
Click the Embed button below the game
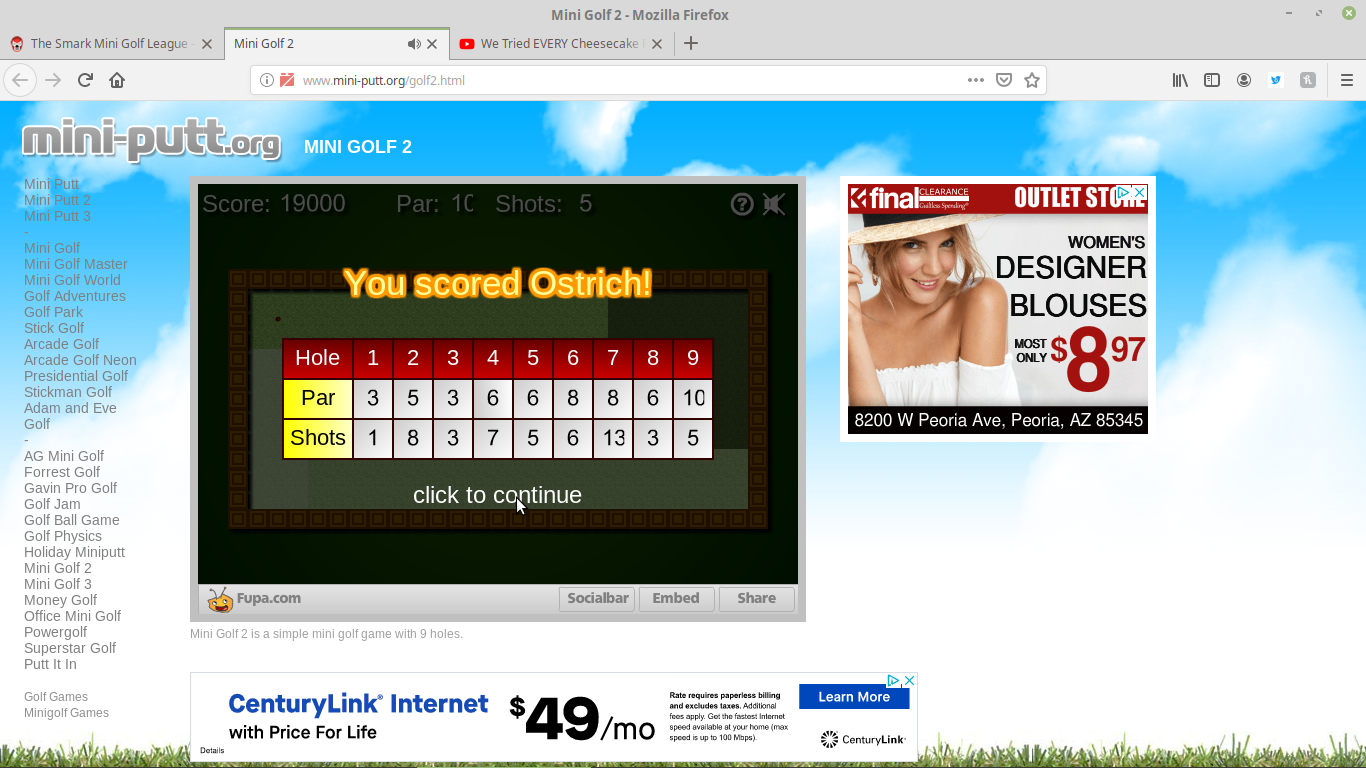676,598
